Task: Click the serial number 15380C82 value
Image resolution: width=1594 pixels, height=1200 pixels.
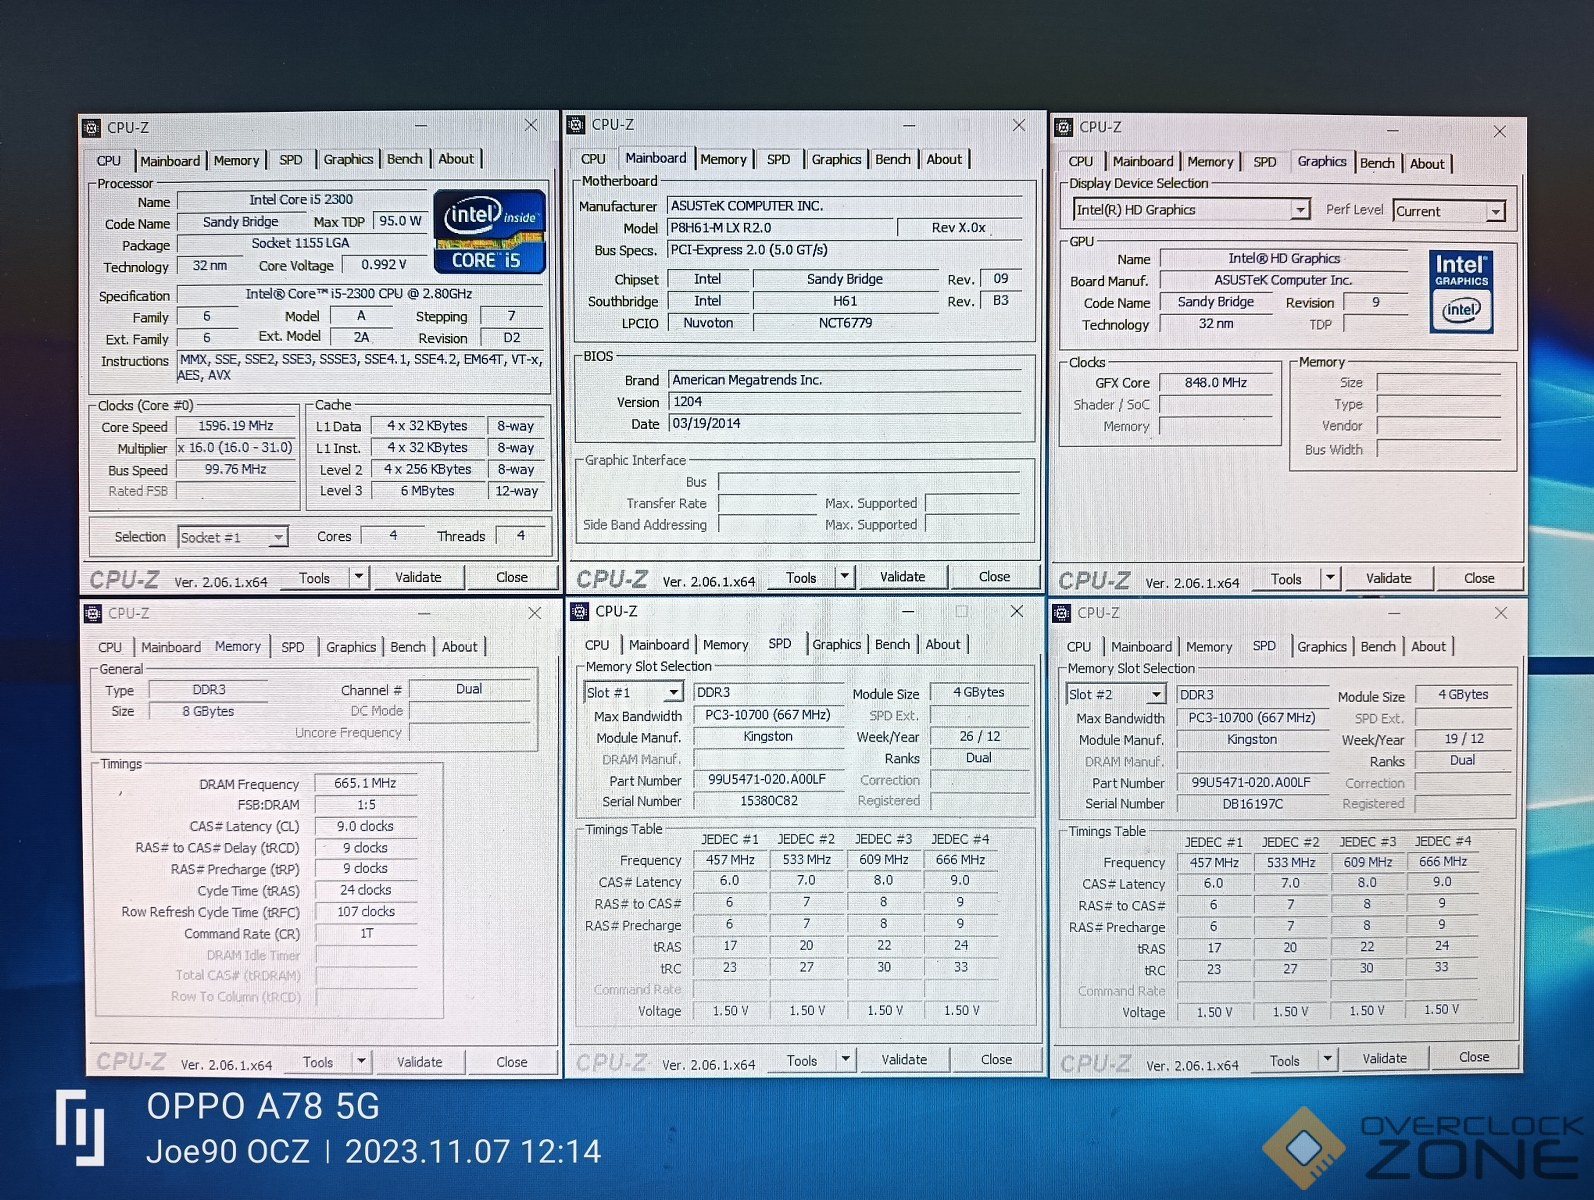Action: (x=768, y=801)
